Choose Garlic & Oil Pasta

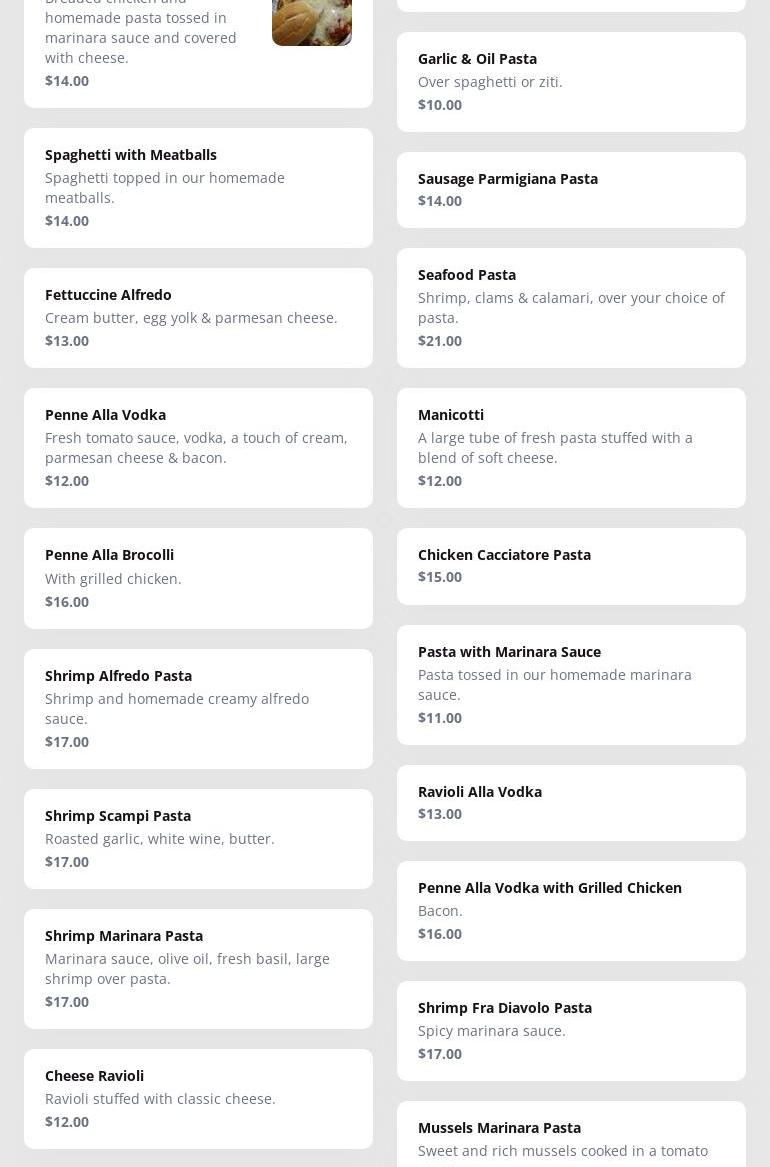point(571,81)
